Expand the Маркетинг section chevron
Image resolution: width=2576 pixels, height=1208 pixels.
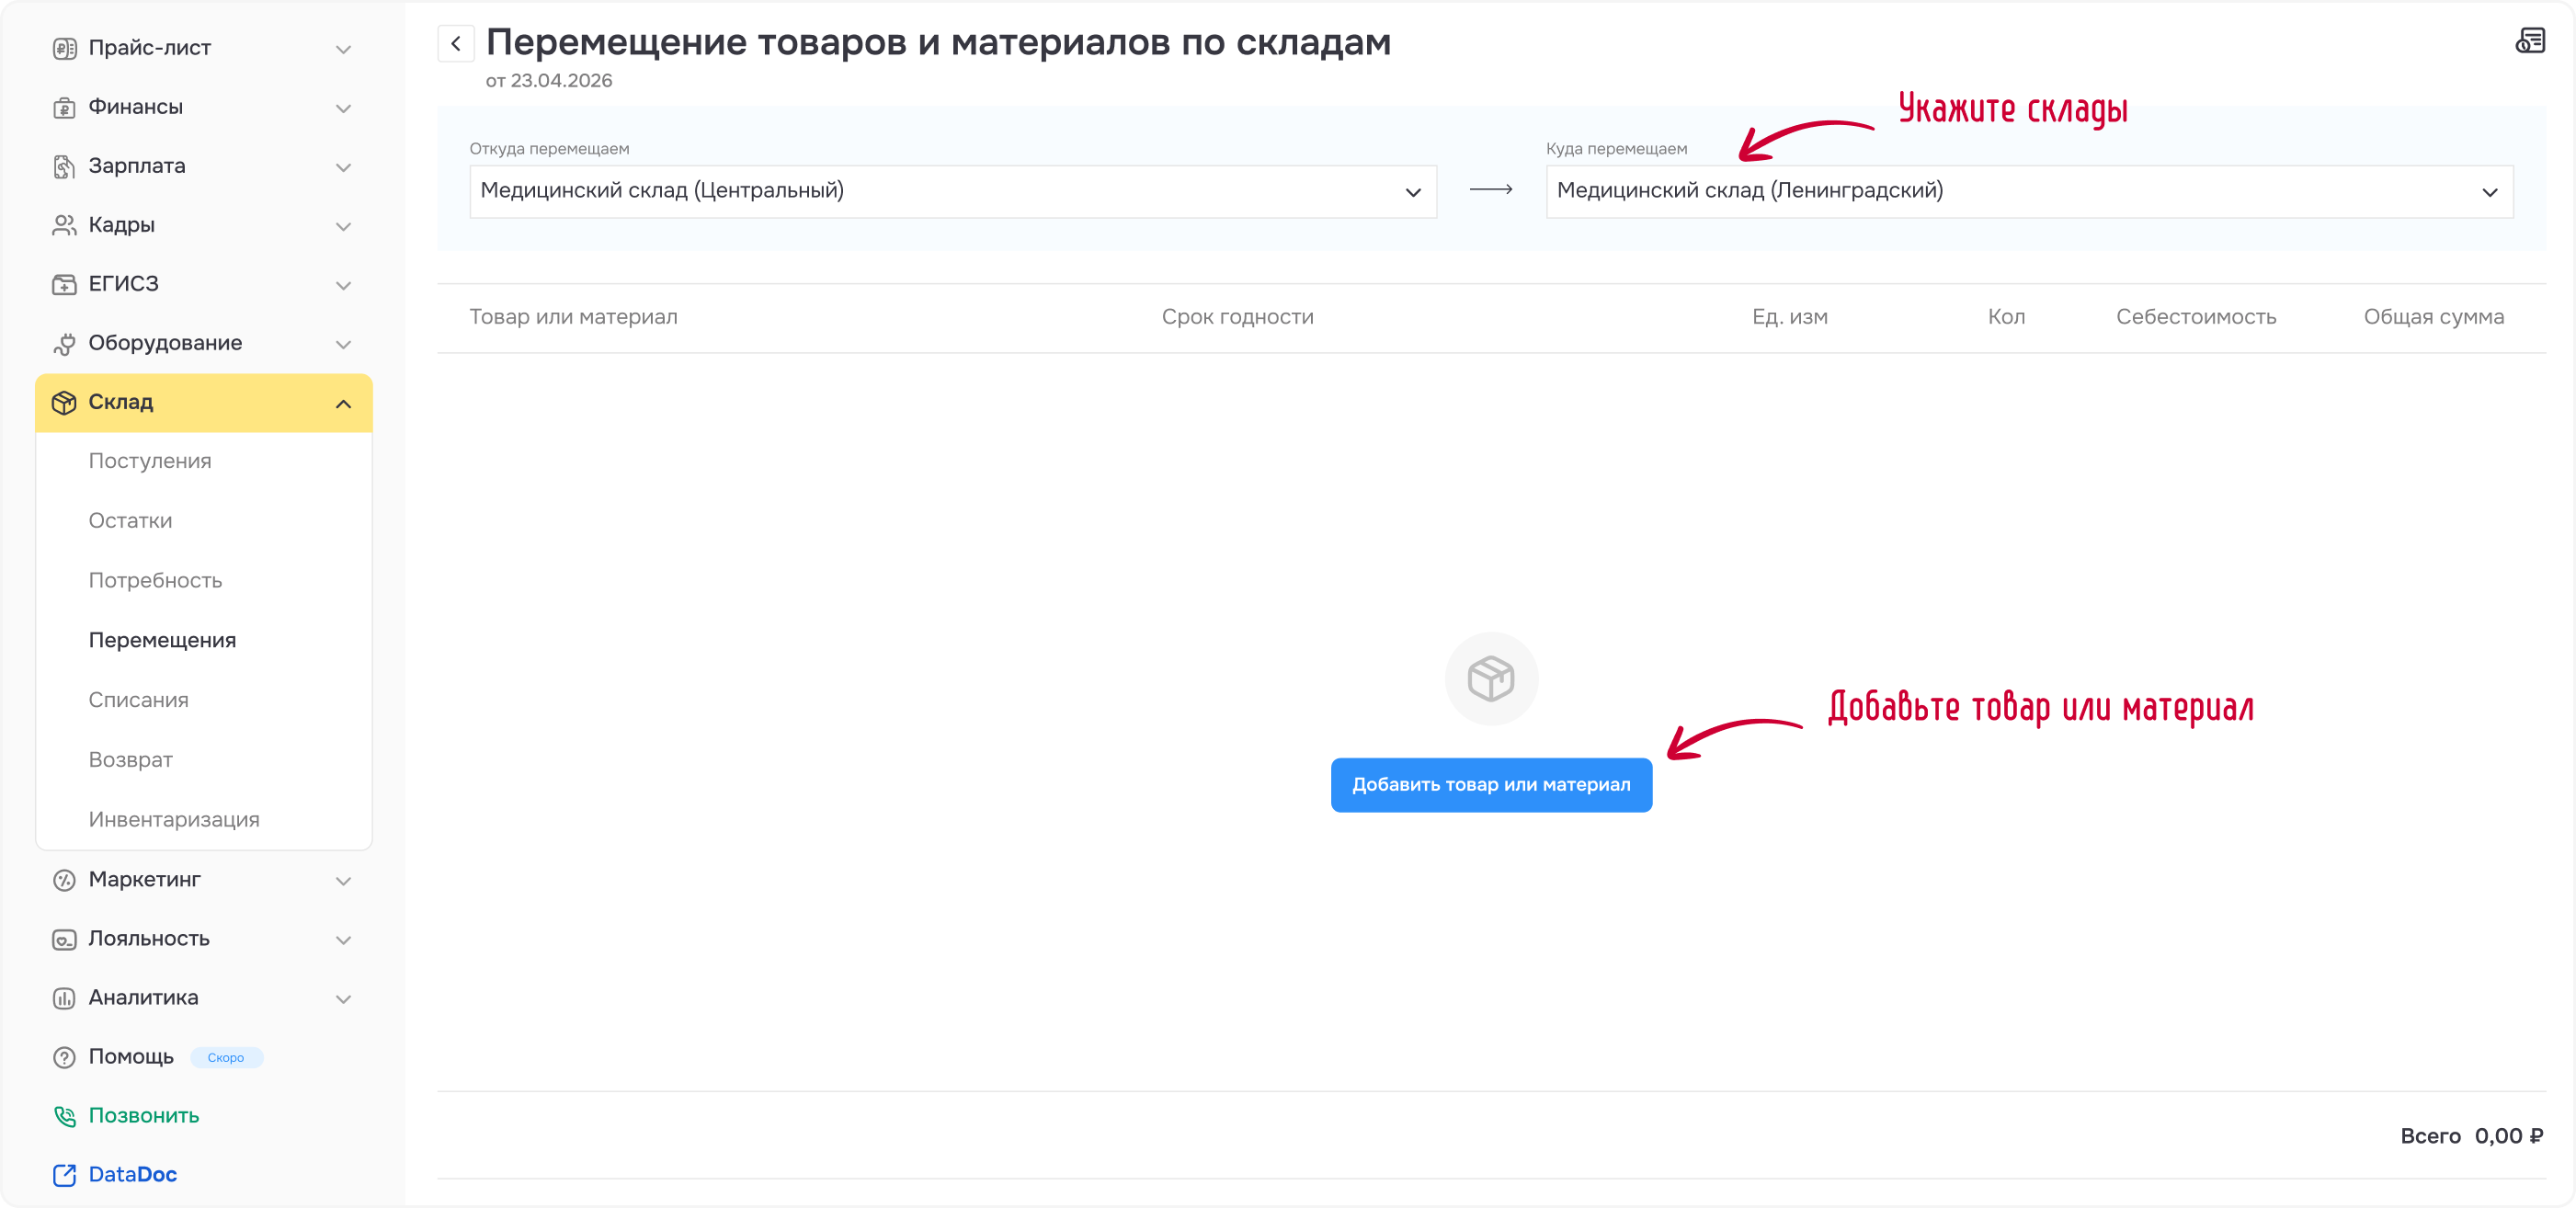click(343, 881)
